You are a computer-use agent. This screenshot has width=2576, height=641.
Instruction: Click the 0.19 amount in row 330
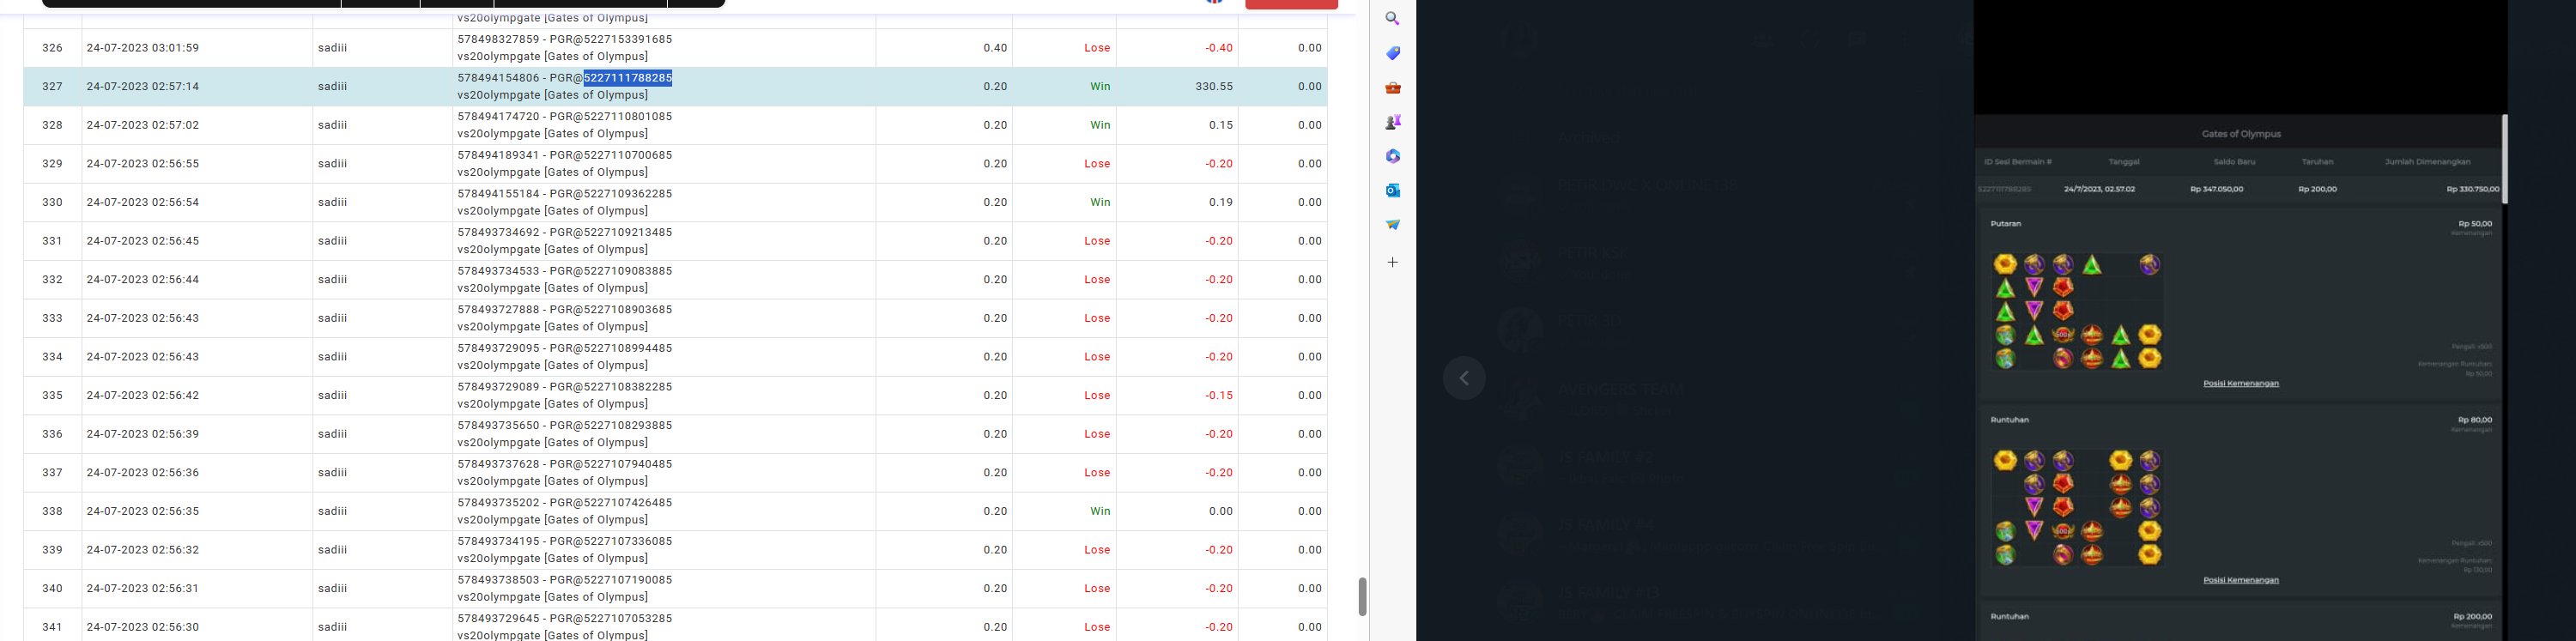1220,202
